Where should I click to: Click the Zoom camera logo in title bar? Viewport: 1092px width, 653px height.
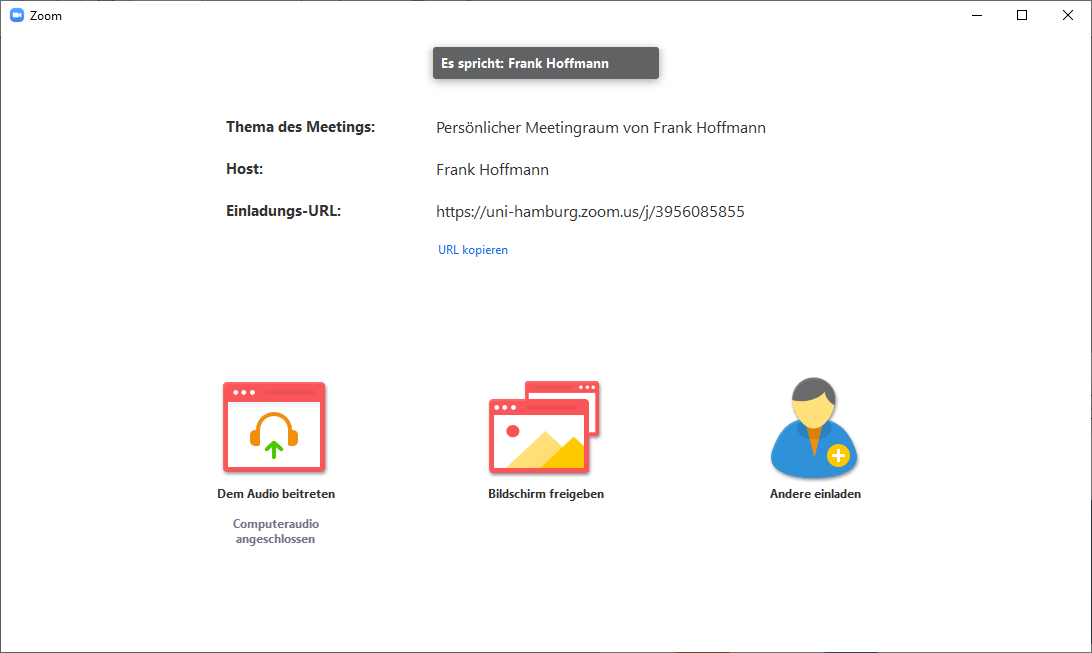click(17, 15)
